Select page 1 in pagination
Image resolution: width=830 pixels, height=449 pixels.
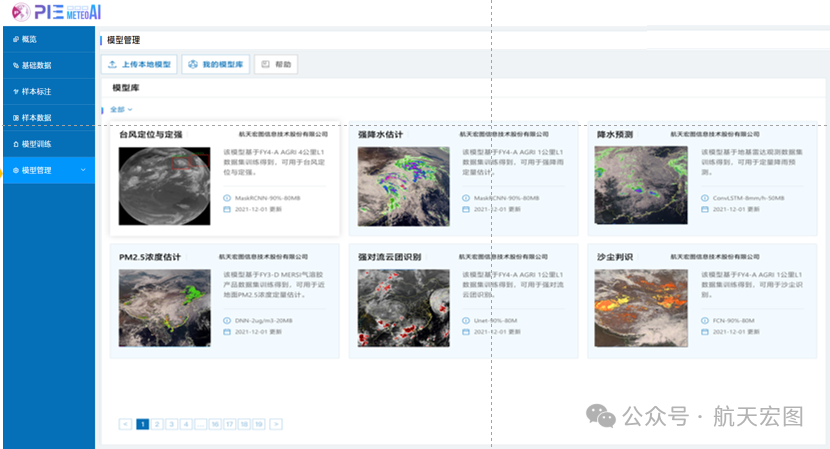click(142, 424)
